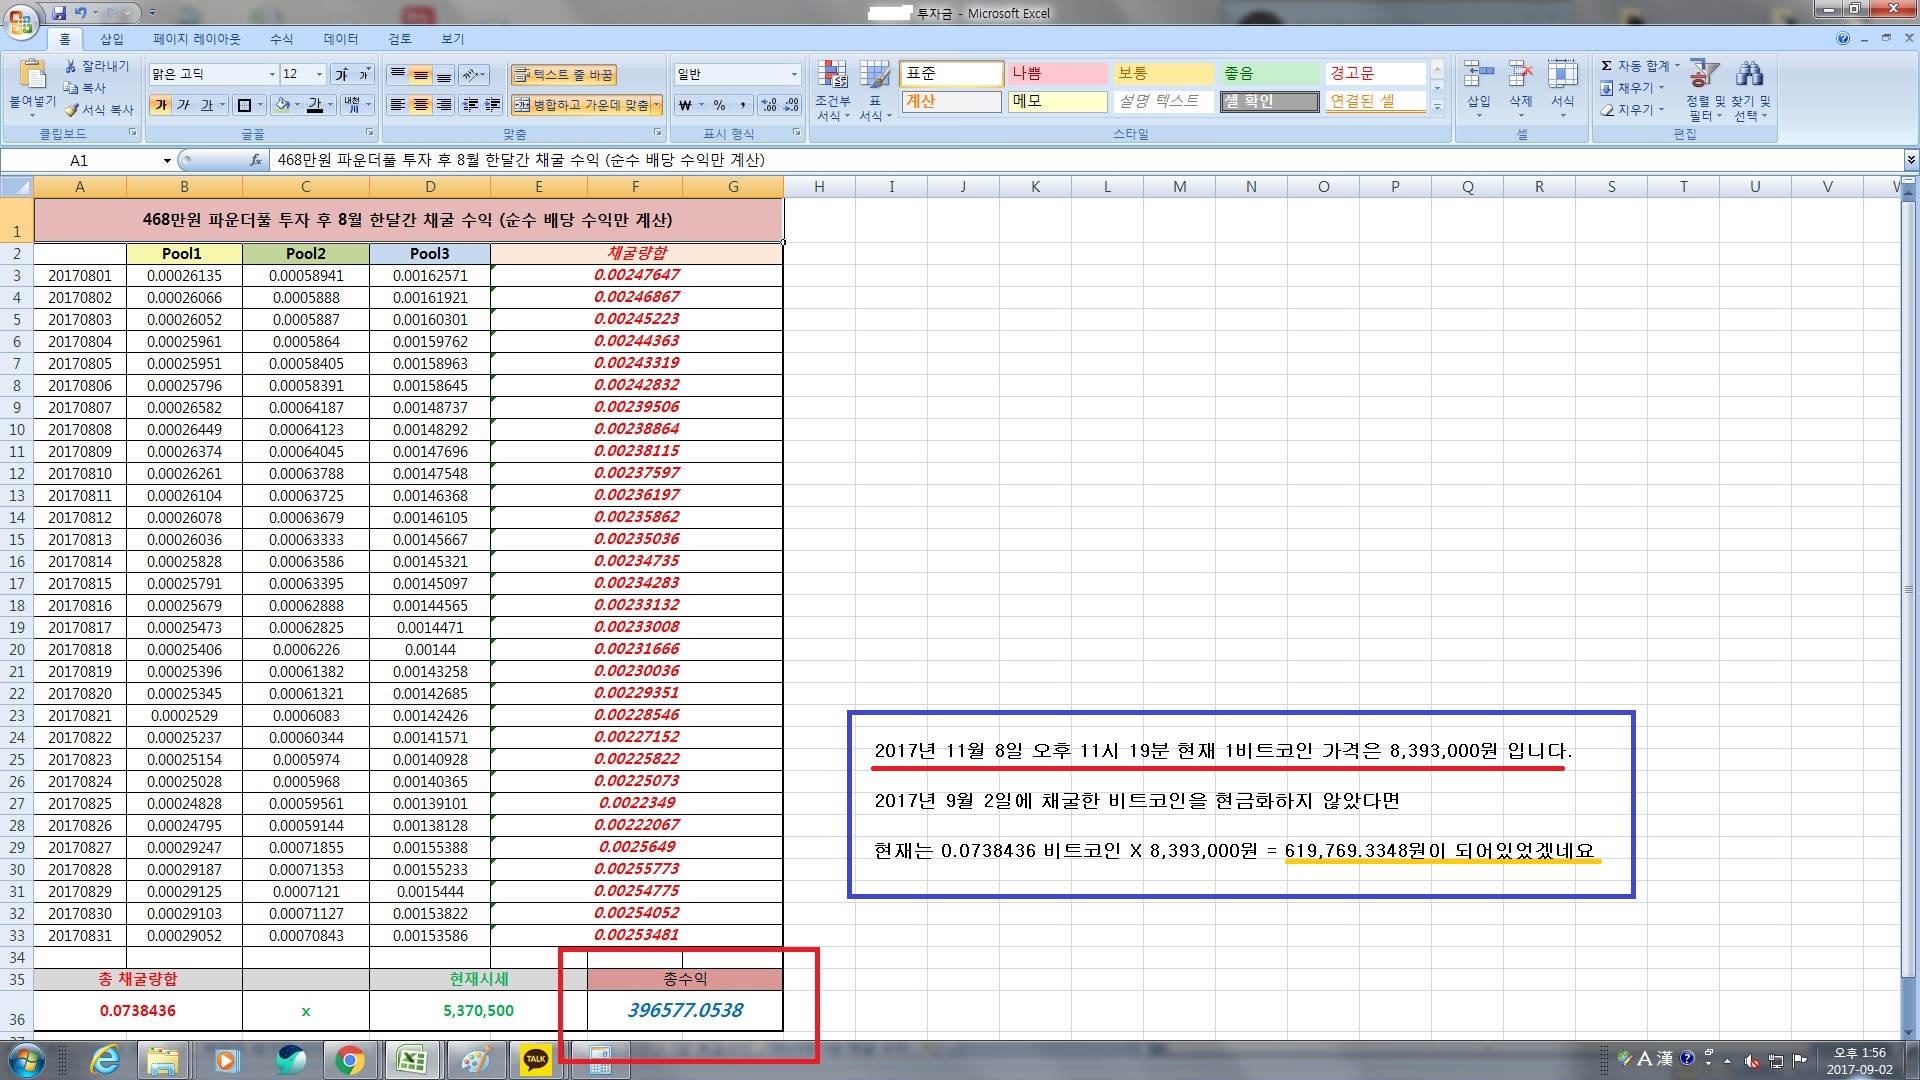Open the 데이터 (Data) ribbon tab

pyautogui.click(x=340, y=39)
